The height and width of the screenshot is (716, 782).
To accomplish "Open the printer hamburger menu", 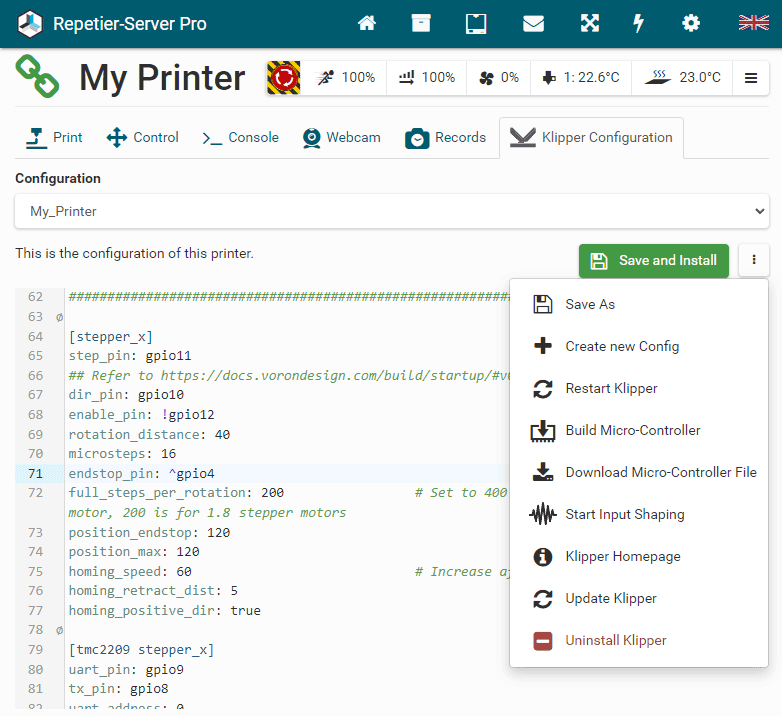I will [751, 78].
